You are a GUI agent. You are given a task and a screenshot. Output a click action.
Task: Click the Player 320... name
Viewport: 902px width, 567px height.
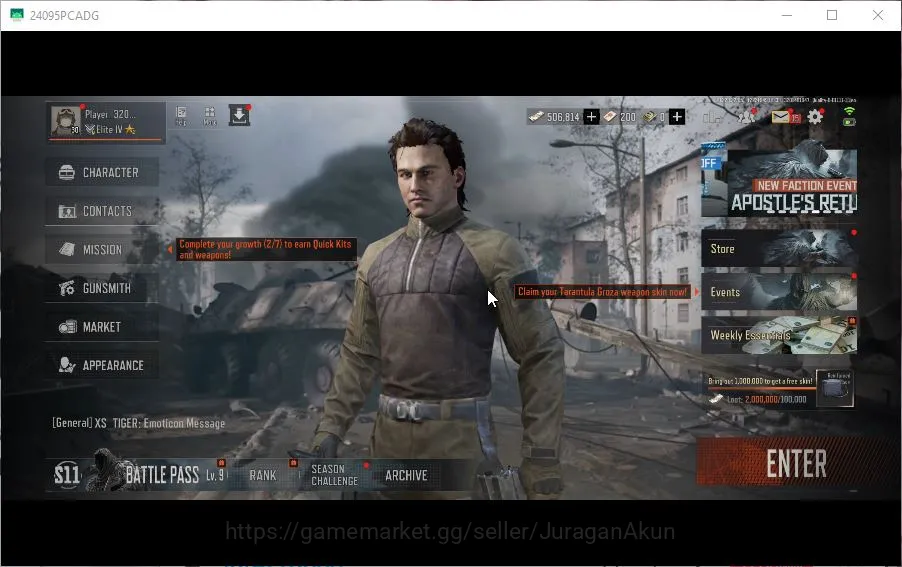(110, 114)
